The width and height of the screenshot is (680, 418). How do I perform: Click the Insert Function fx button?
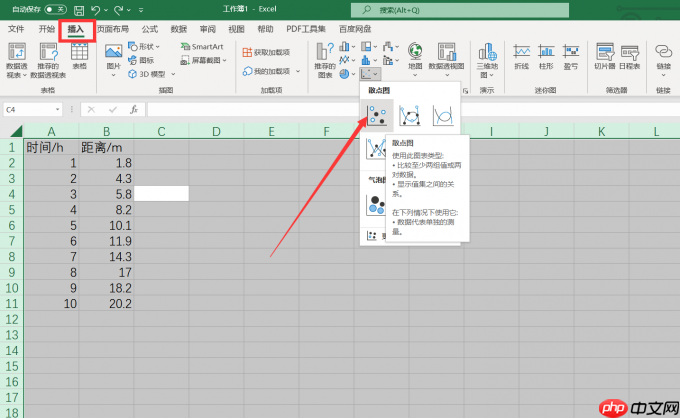[x=134, y=110]
